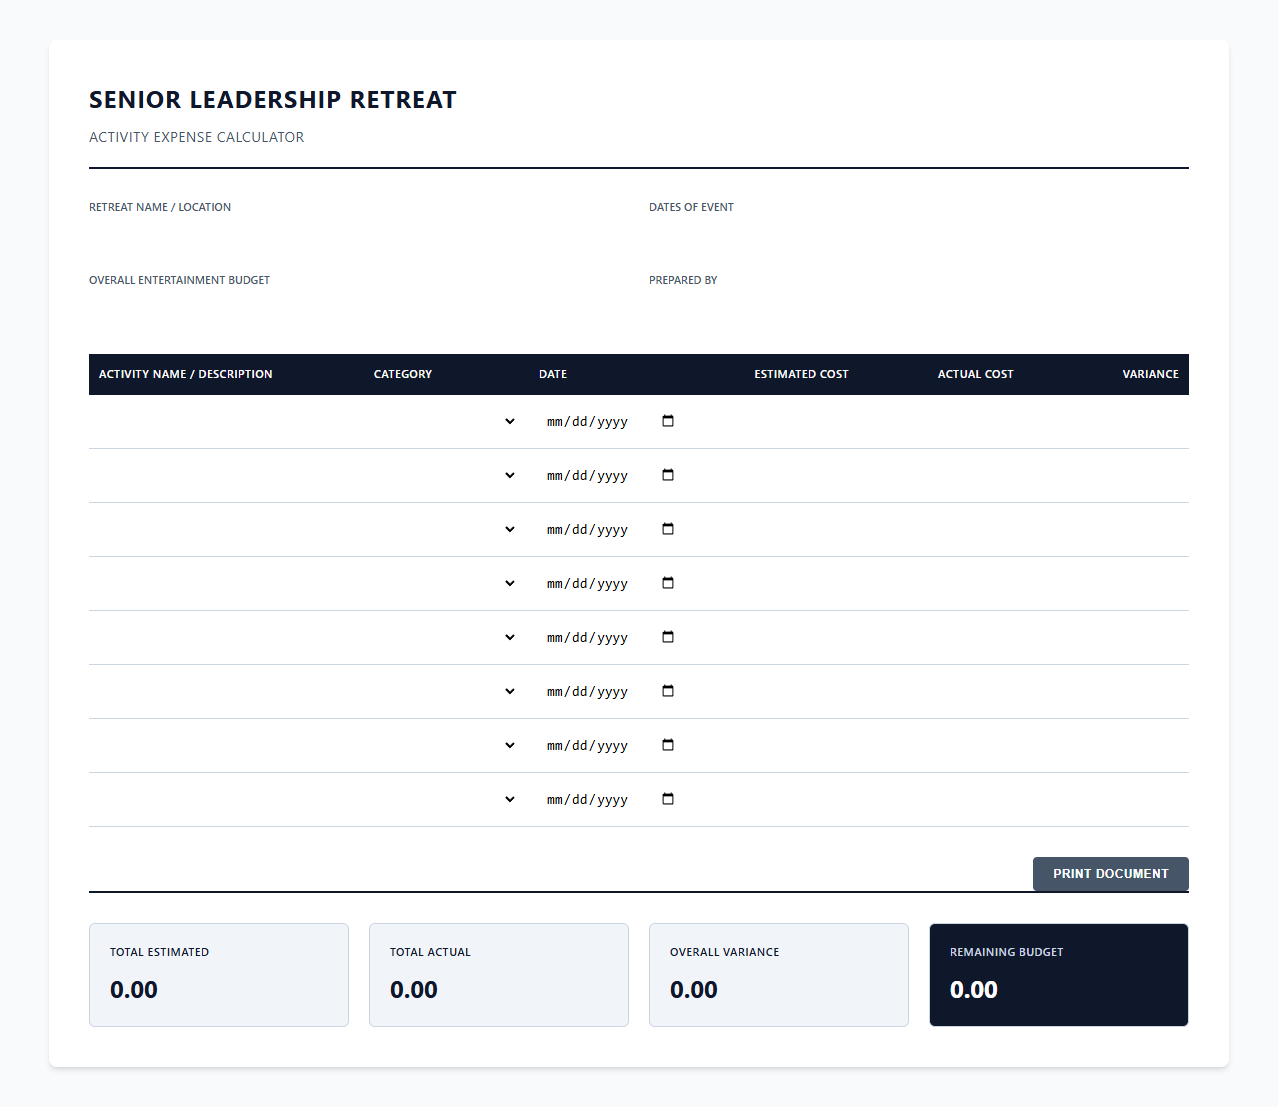Open calendar picker in seventh activity row

coord(668,745)
